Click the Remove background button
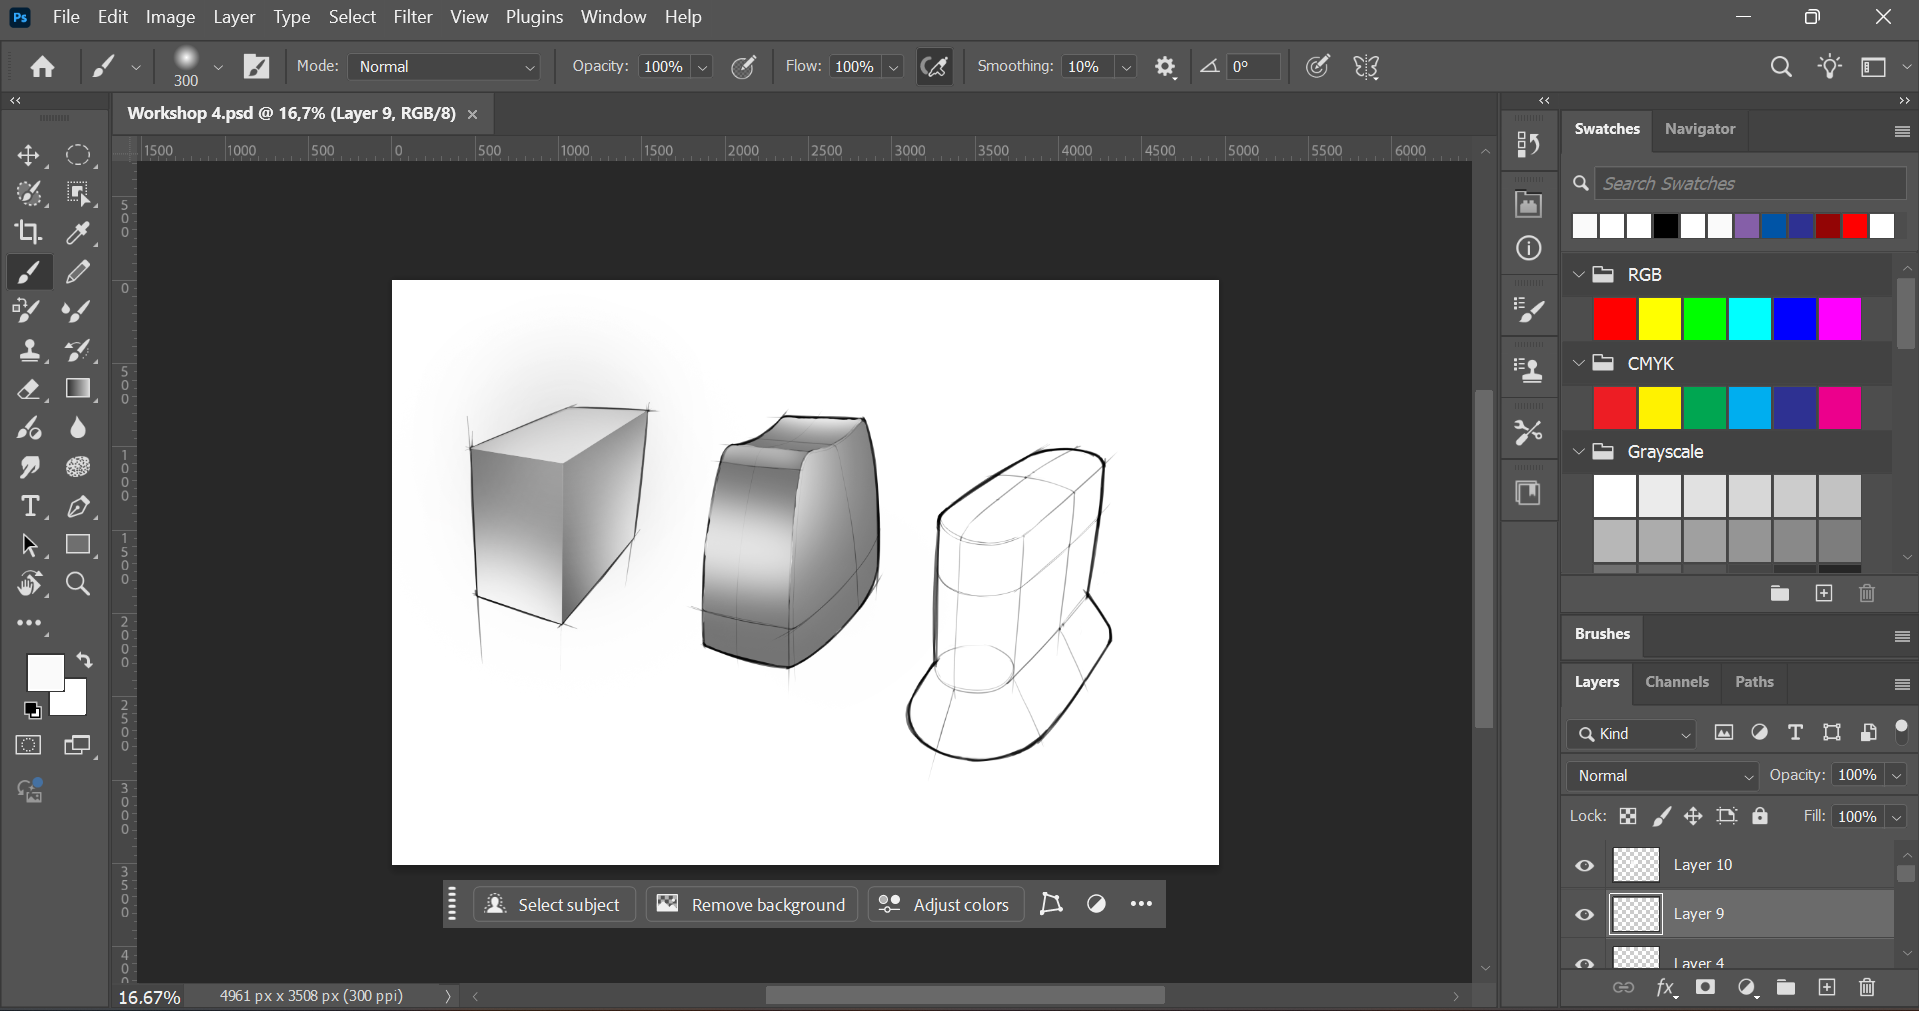1919x1011 pixels. (751, 905)
